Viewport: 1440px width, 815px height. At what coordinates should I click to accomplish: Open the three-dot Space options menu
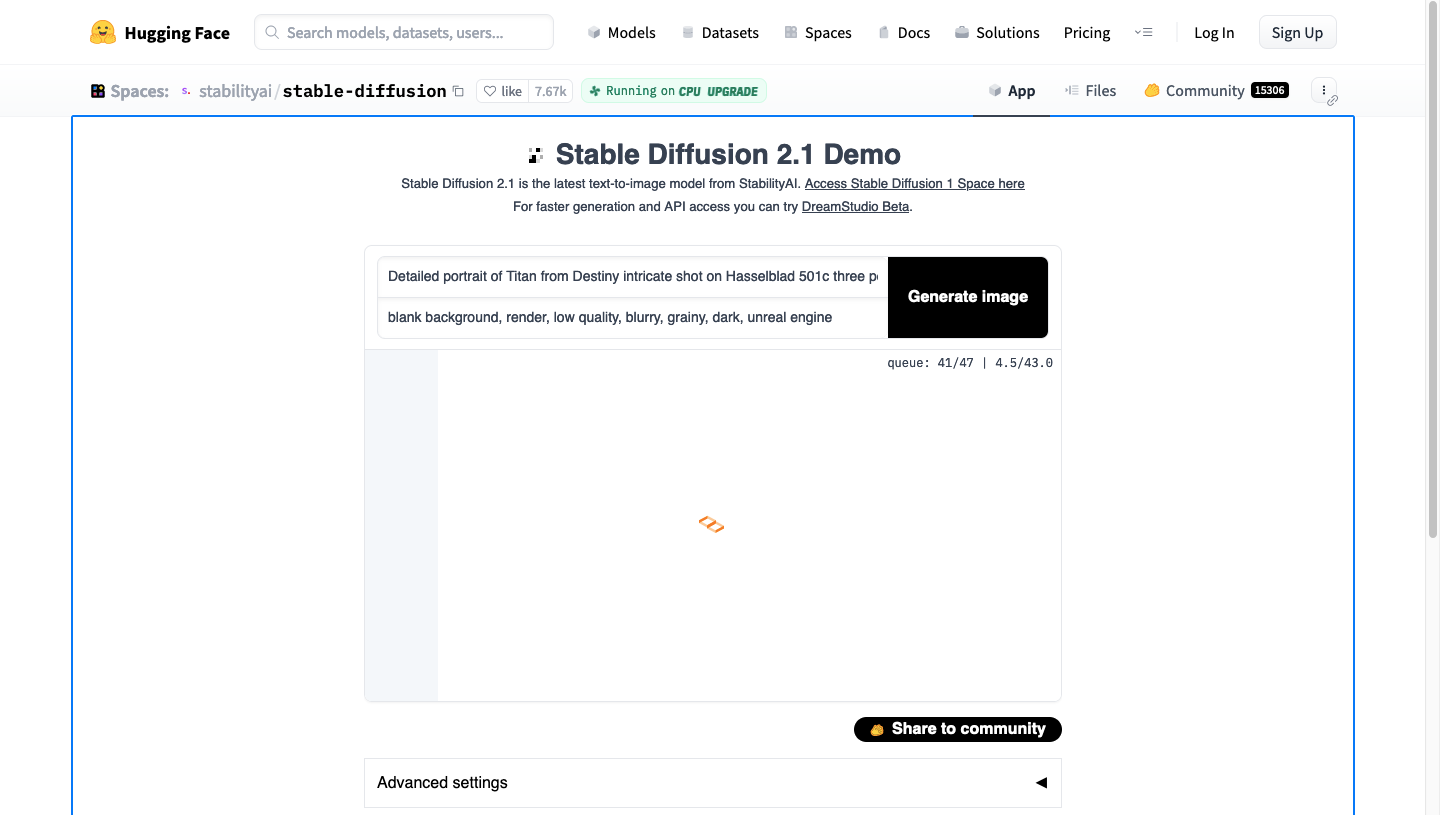coord(1323,90)
